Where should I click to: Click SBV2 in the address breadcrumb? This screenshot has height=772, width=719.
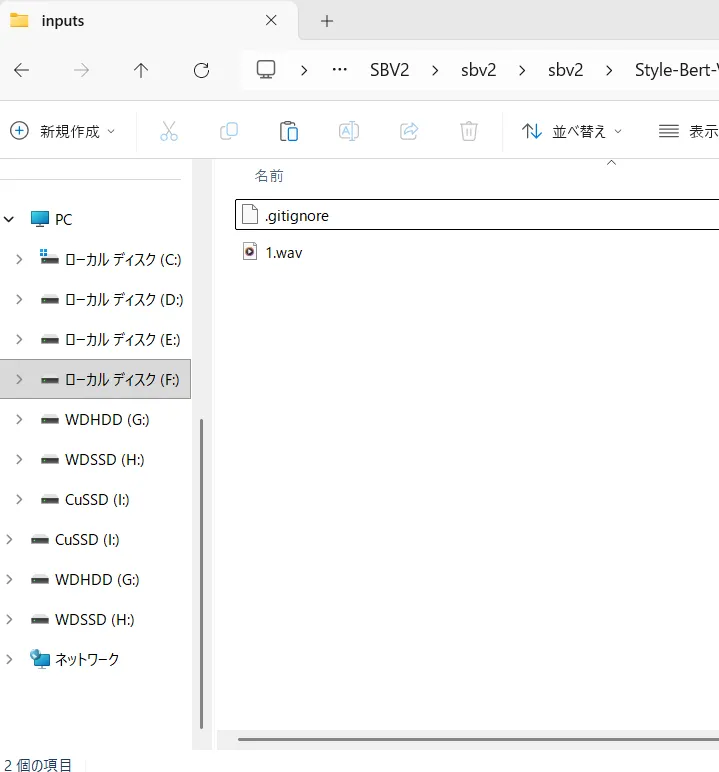tap(390, 70)
